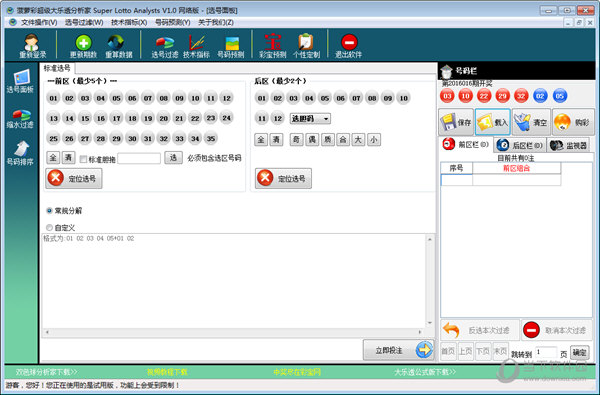Click the 选 button beside 标准胆拖 field
Viewport: 600px width, 395px height.
tap(173, 157)
